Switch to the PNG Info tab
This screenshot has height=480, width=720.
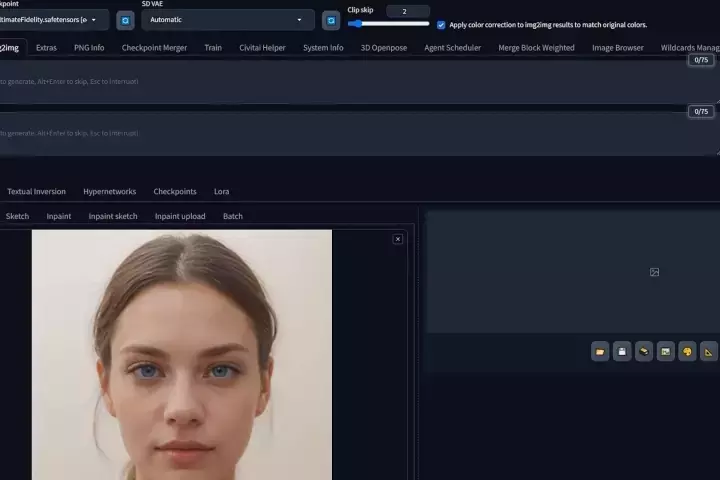(x=89, y=48)
